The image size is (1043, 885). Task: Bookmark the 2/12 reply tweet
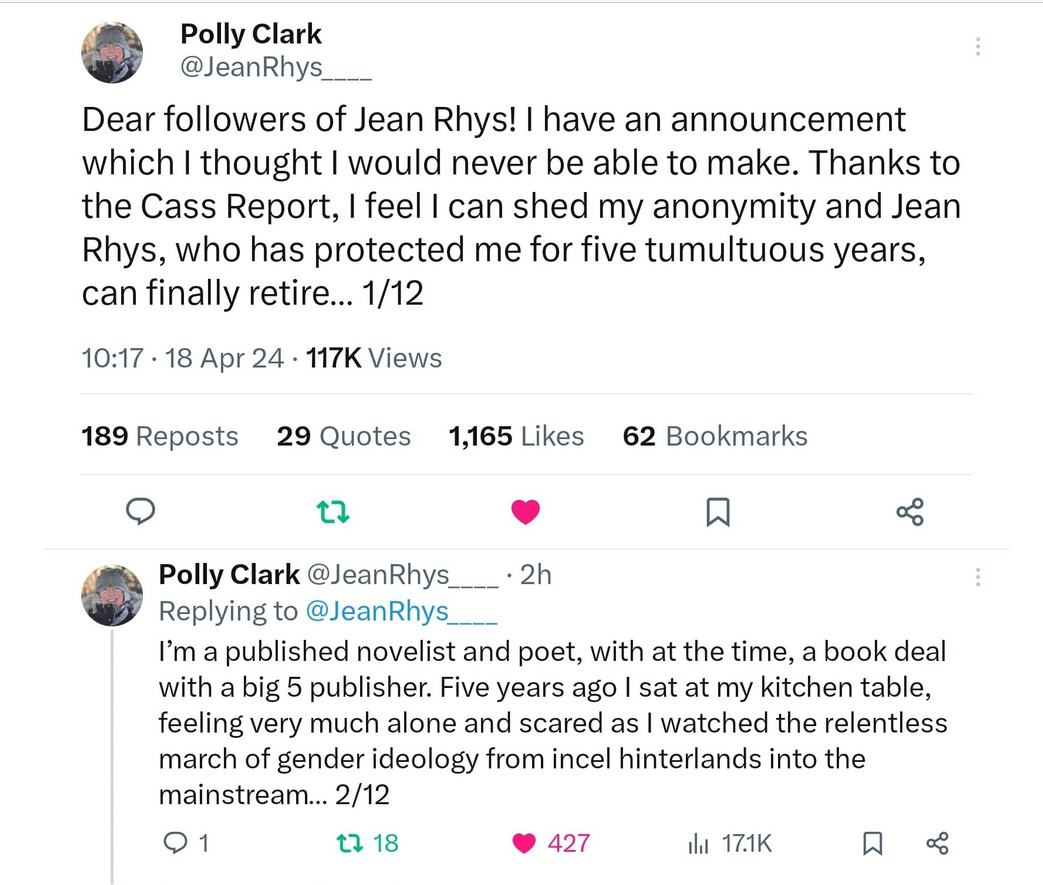pyautogui.click(x=871, y=843)
